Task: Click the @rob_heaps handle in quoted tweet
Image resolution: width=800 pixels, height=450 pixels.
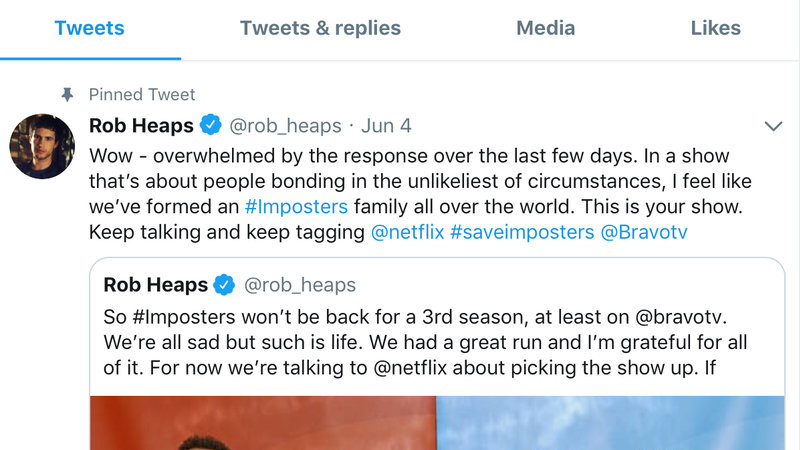Action: 300,285
